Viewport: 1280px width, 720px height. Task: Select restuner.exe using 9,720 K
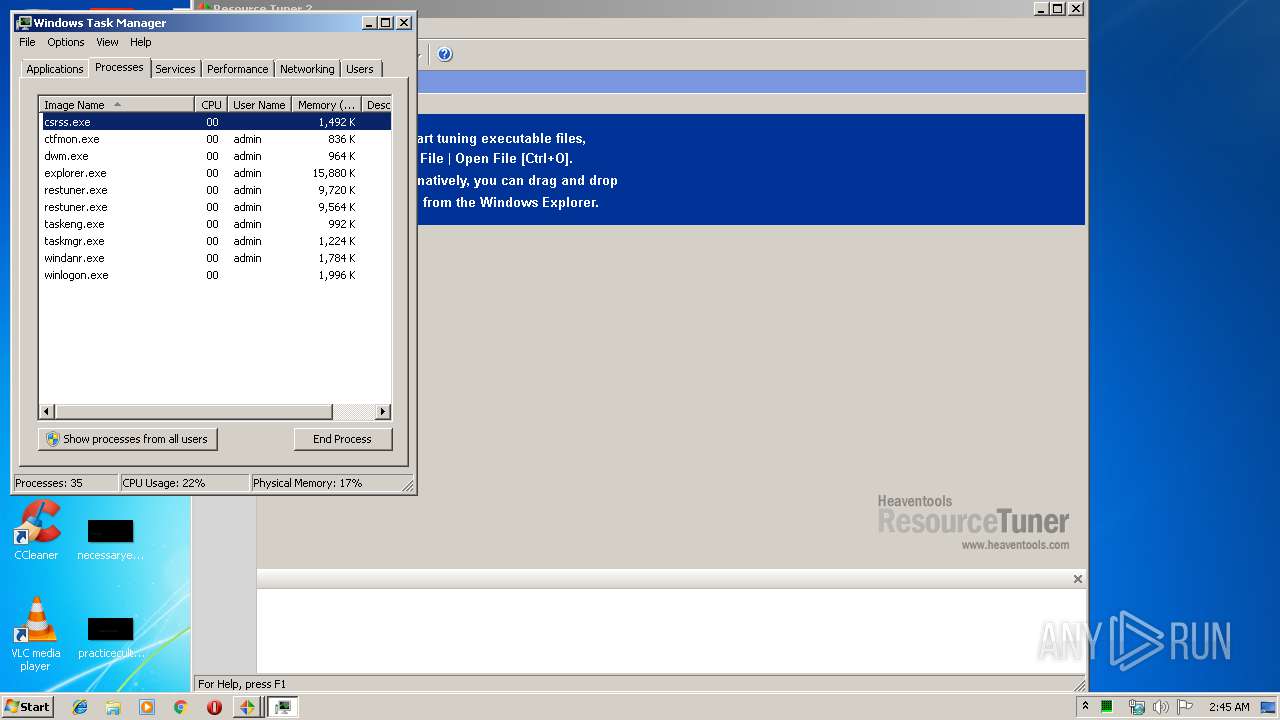(x=215, y=190)
